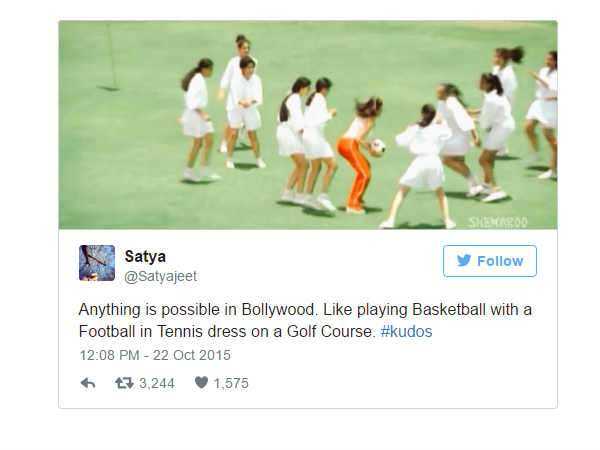Like the tweet with the heart icon
Viewport: 600px width, 450px height.
(x=201, y=383)
